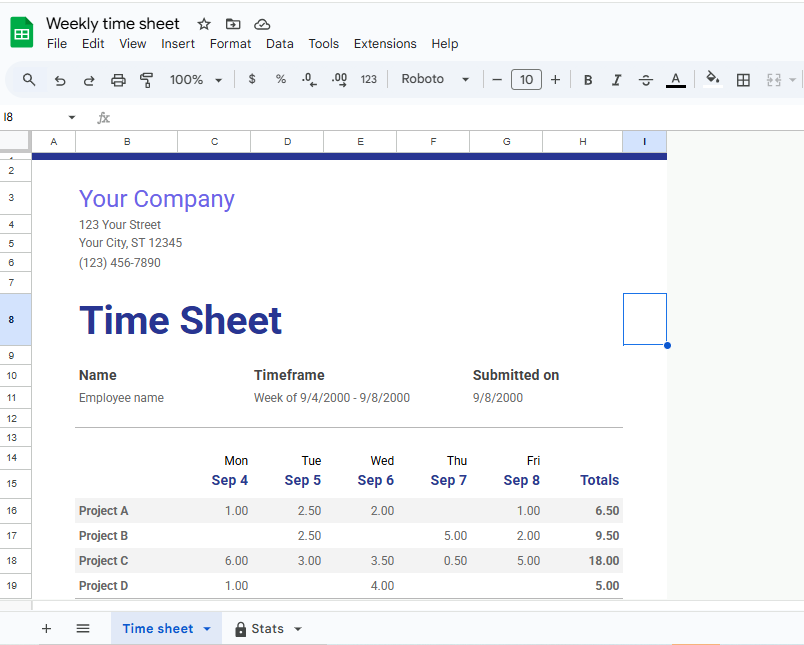Toggle strikethrough formatting
Viewport: 804px width, 645px height.
pos(646,80)
